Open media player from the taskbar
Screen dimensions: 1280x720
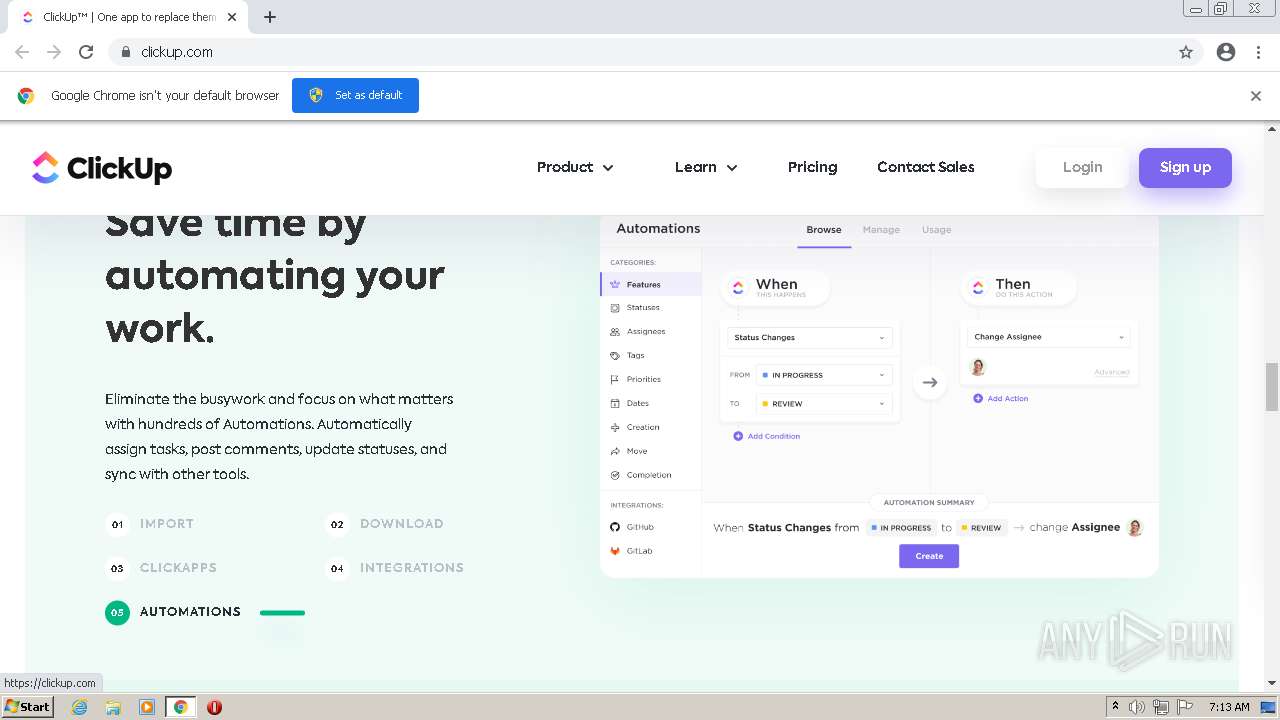pos(147,707)
